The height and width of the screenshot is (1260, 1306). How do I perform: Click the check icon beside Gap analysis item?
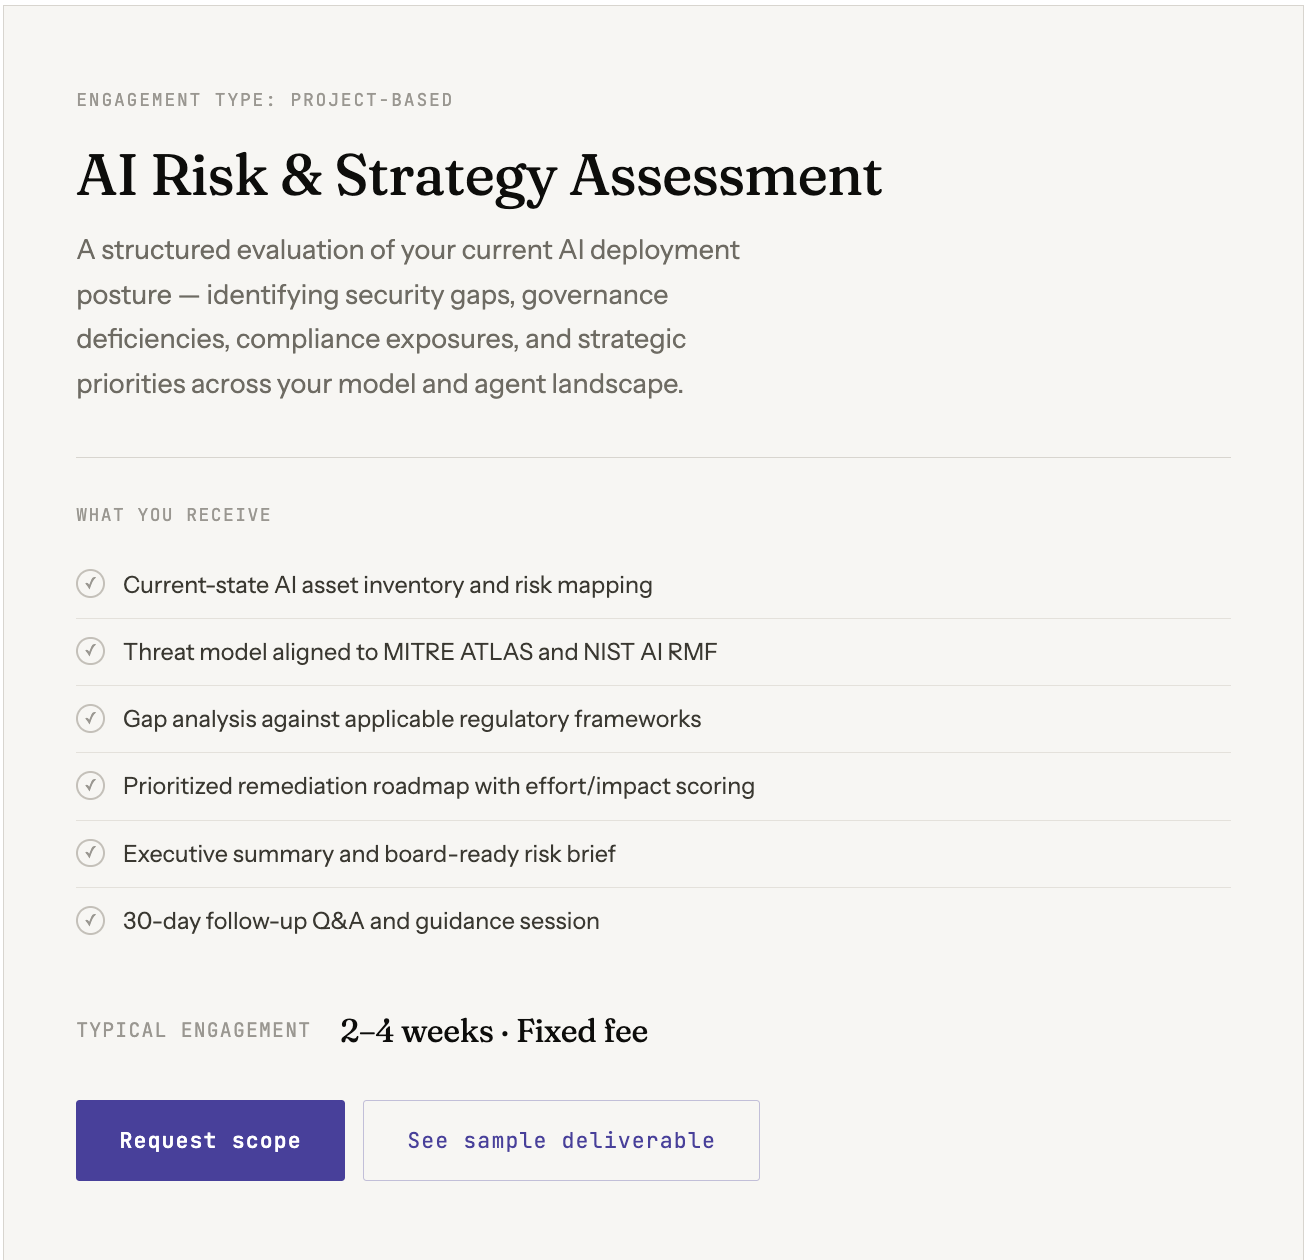(x=91, y=718)
